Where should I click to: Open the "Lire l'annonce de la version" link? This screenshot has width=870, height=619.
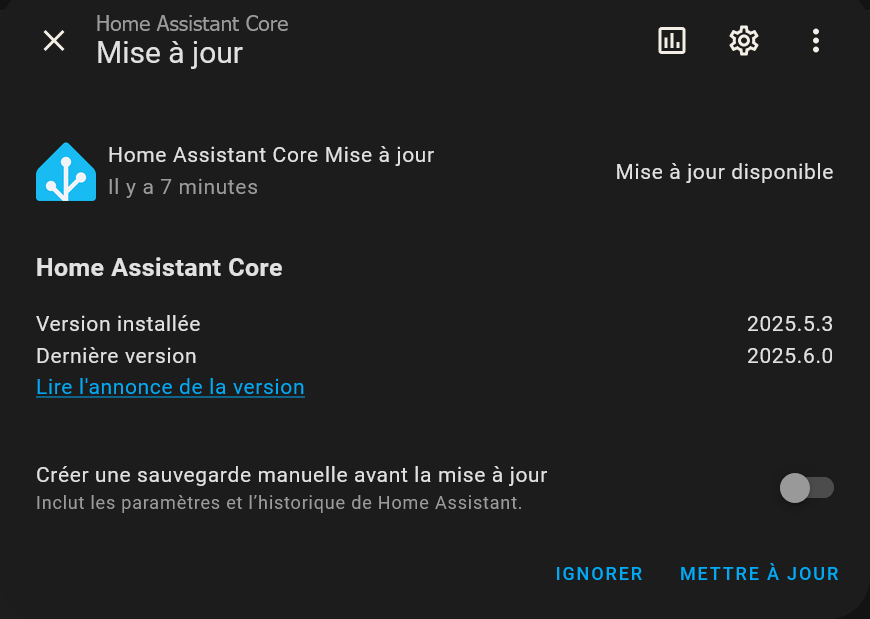point(170,387)
